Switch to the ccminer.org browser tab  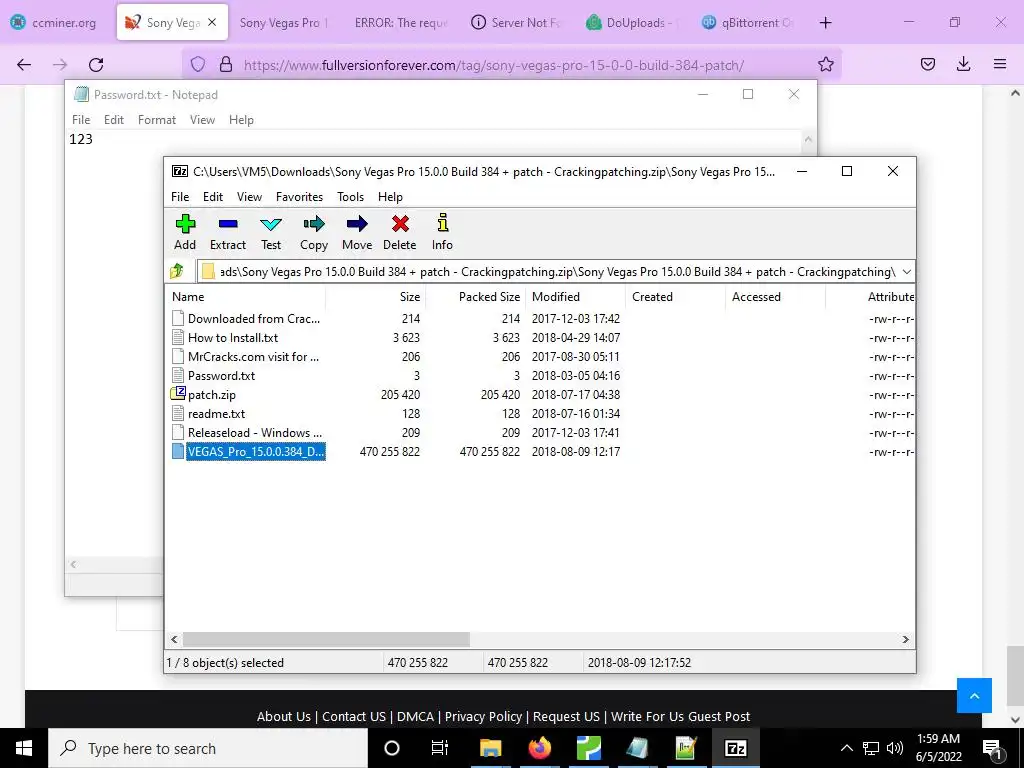point(54,22)
